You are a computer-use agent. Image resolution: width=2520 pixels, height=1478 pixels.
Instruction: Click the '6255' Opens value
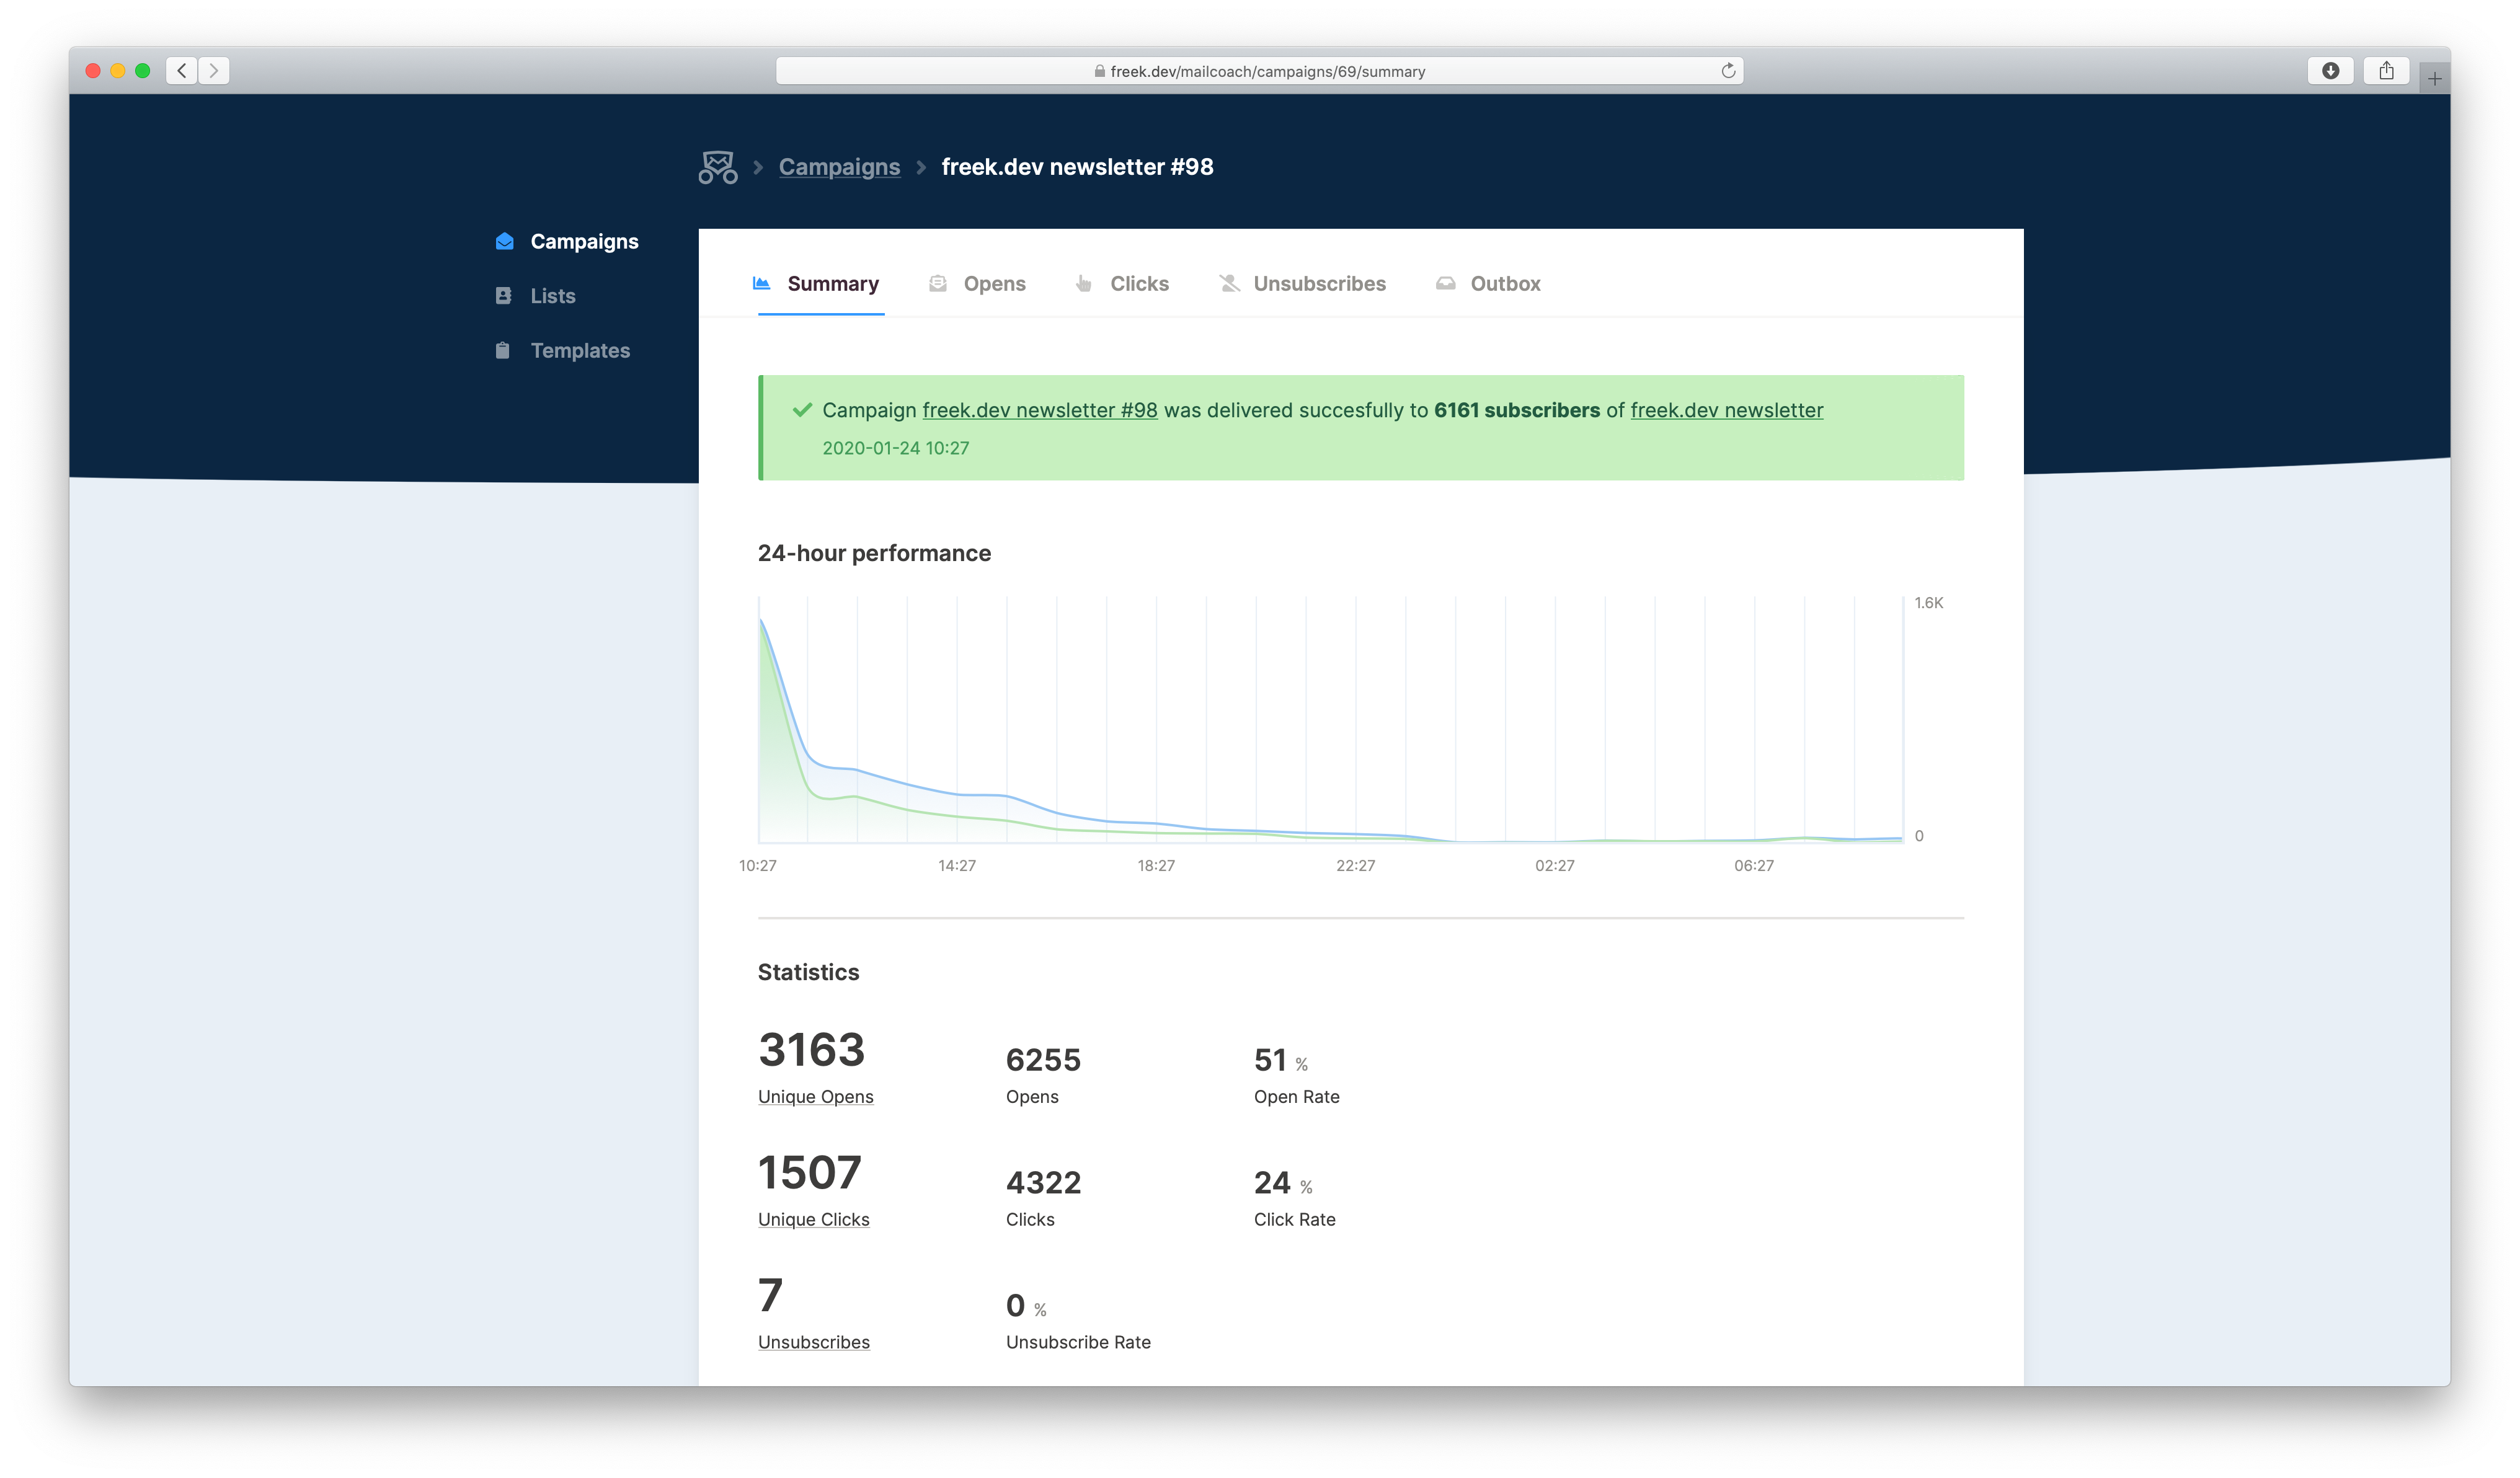point(1043,1060)
